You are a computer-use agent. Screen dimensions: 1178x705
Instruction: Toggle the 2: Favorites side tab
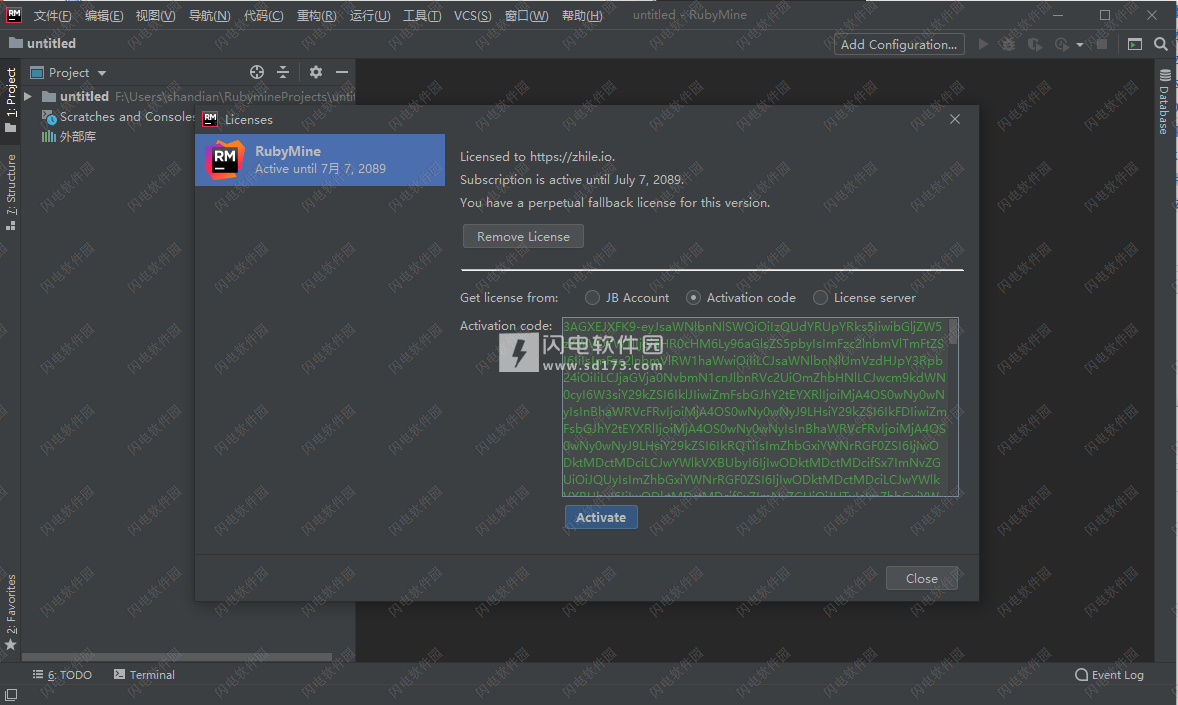click(11, 612)
